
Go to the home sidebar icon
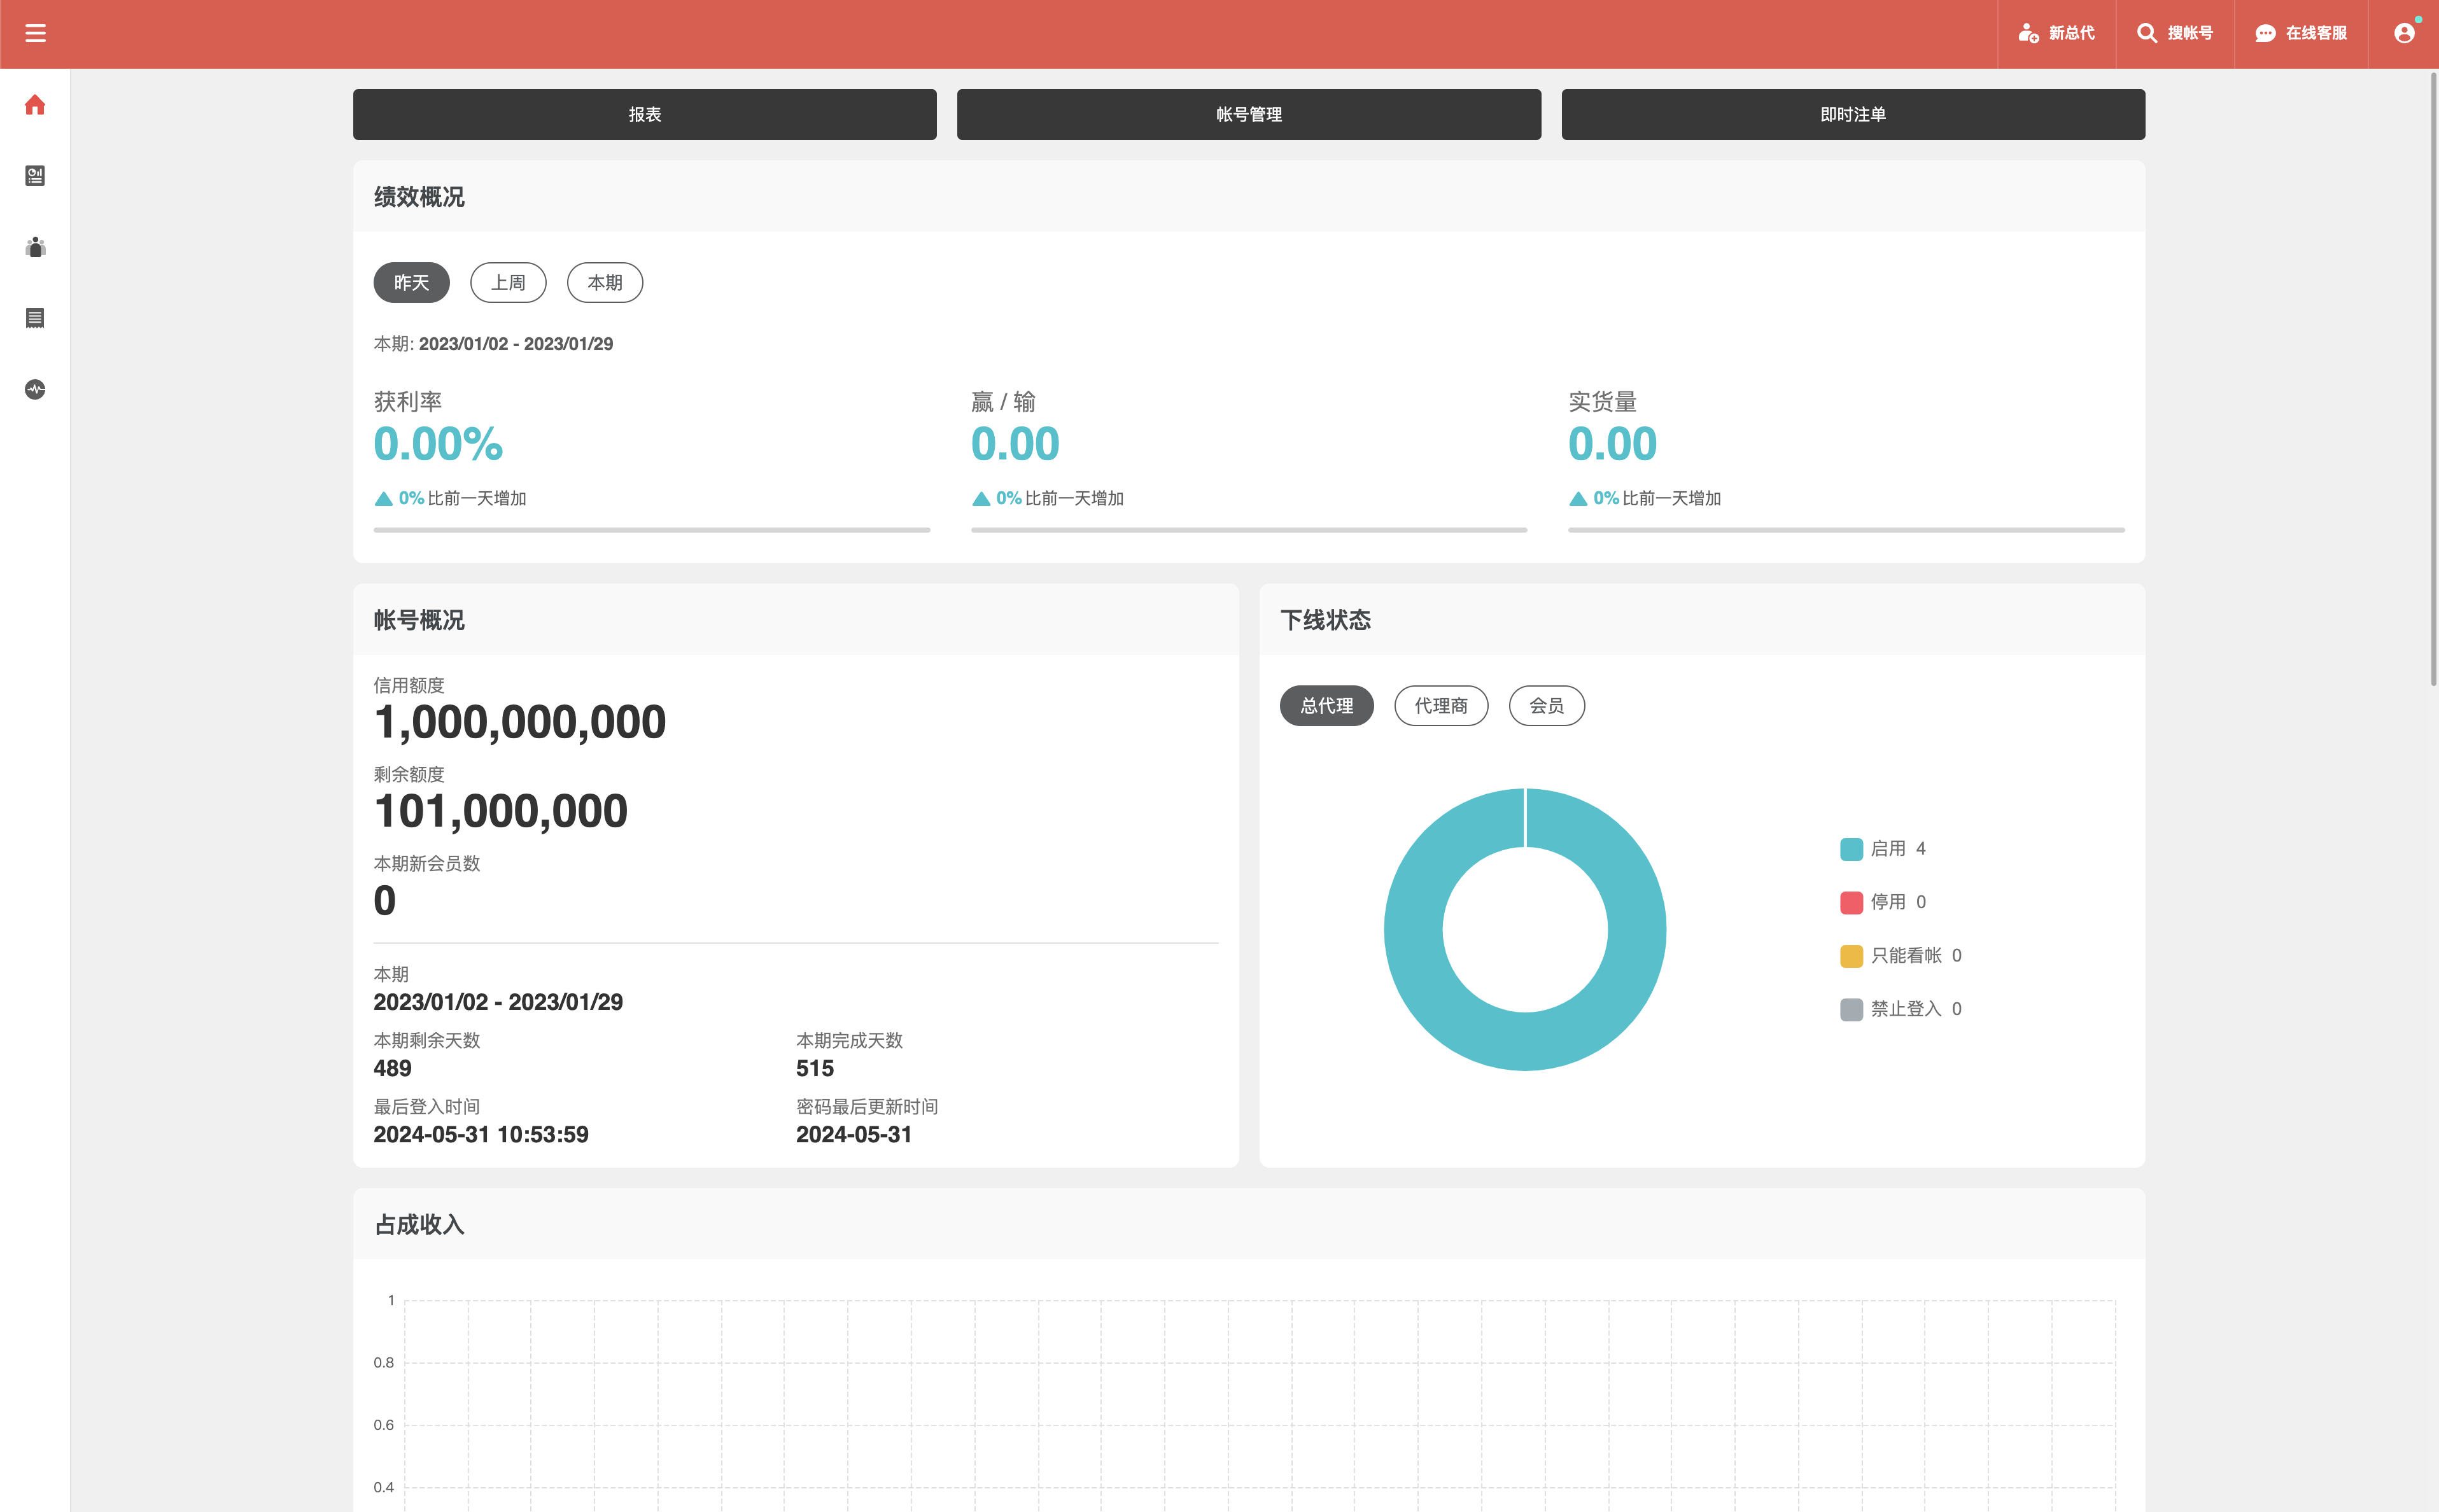tap(35, 105)
